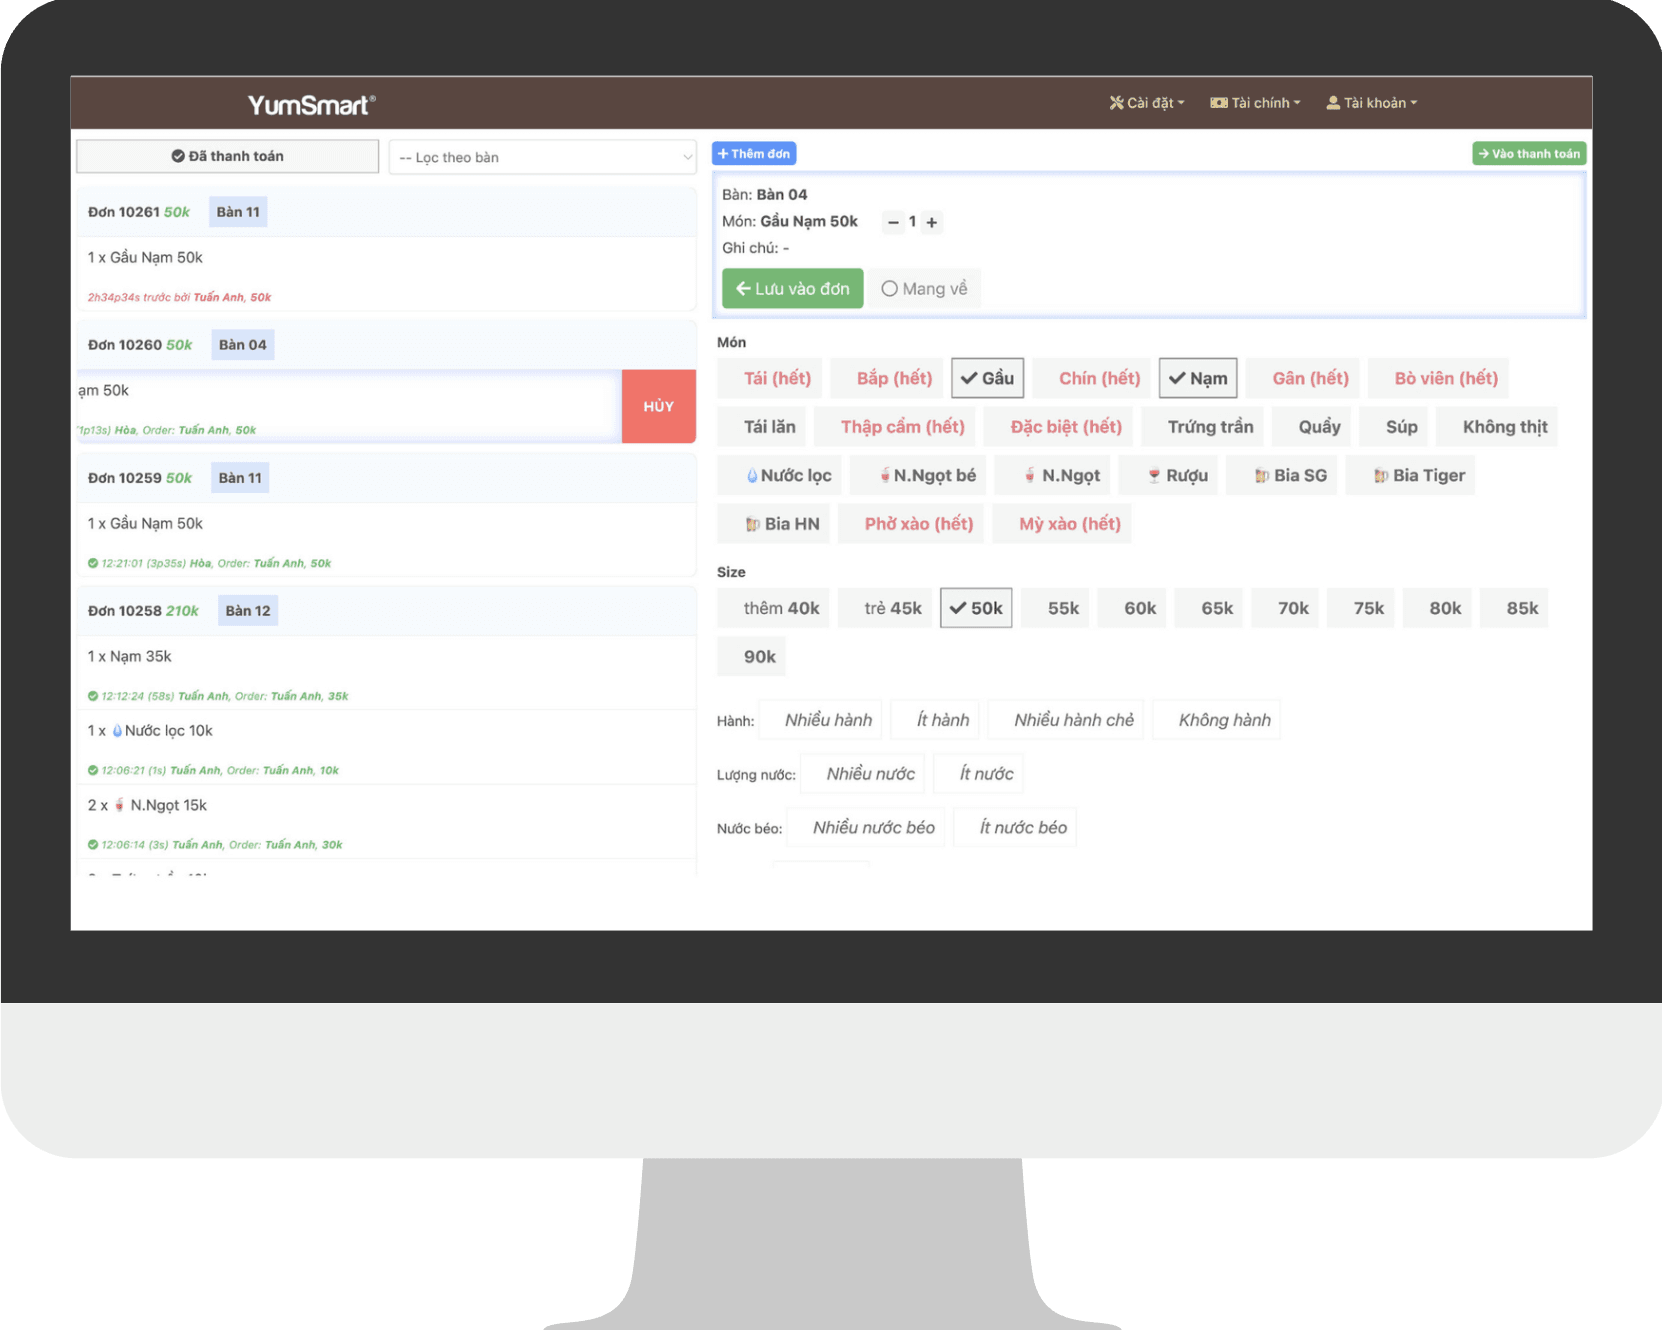Click the Lưu vào đơn button
Image resolution: width=1662 pixels, height=1330 pixels.
792,289
